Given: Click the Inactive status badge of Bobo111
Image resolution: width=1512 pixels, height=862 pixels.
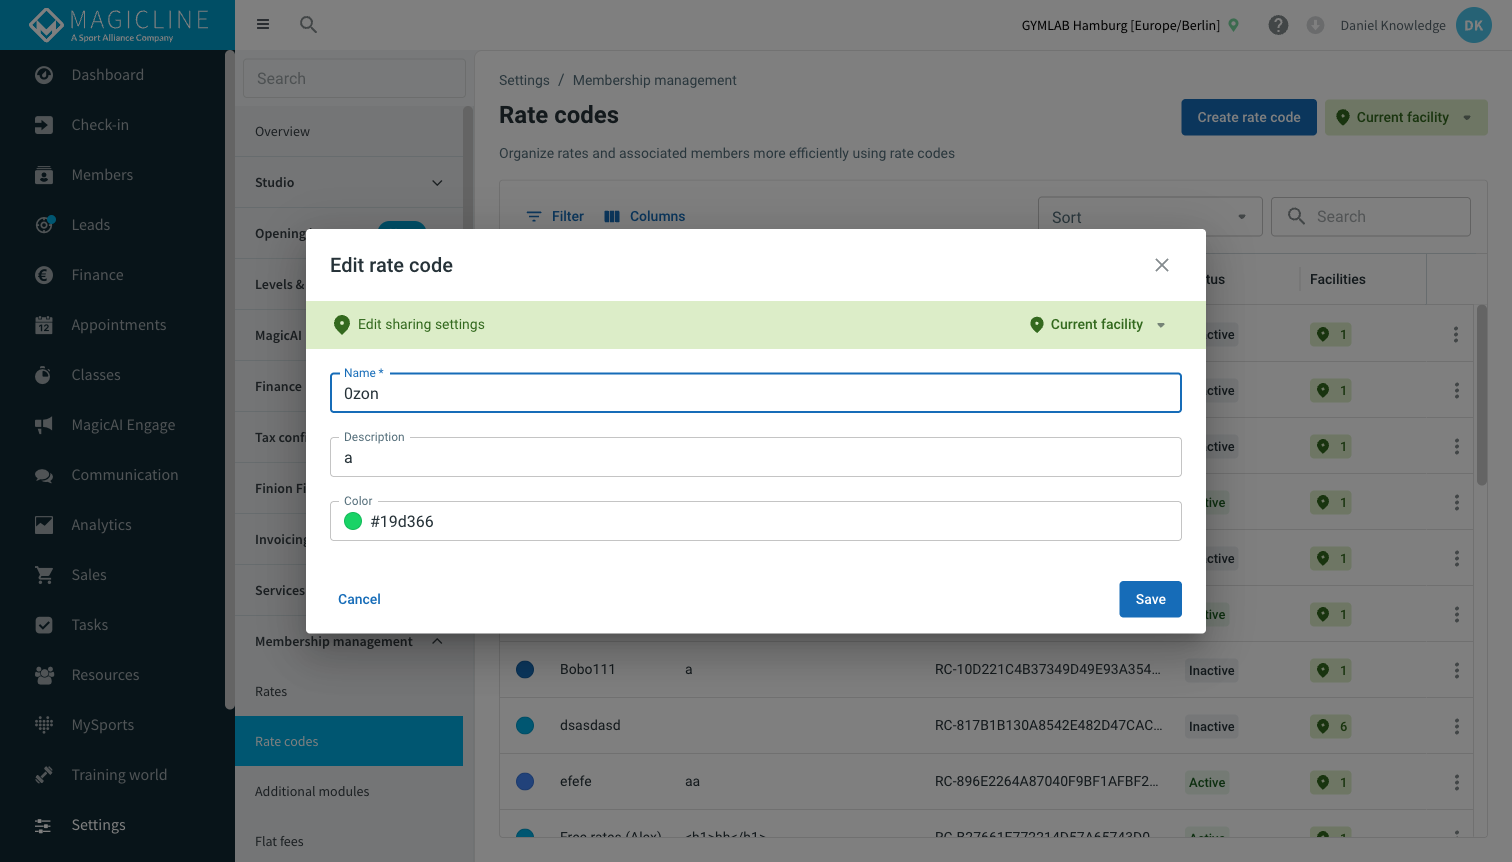Looking at the screenshot, I should tap(1211, 671).
